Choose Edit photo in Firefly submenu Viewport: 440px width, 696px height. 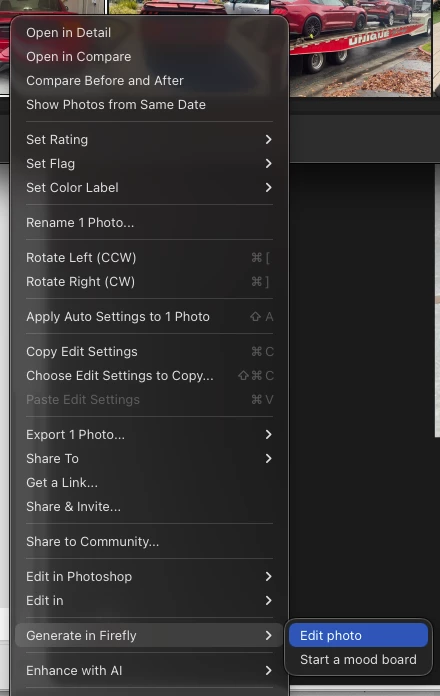point(358,635)
